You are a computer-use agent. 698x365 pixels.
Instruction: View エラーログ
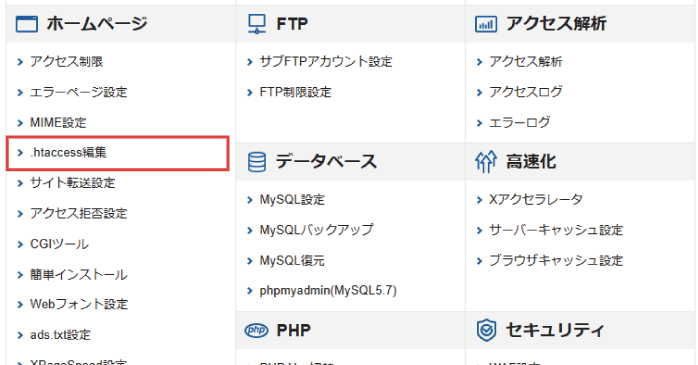pos(519,122)
